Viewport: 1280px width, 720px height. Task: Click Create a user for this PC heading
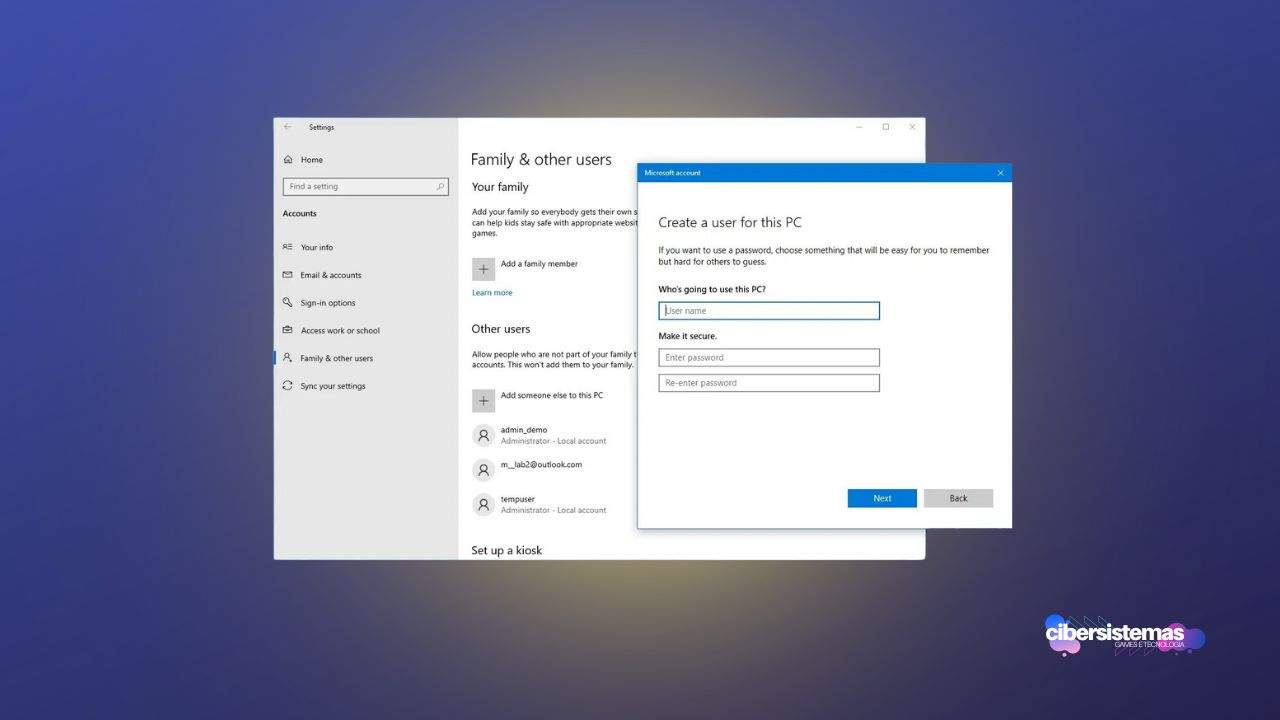[730, 222]
